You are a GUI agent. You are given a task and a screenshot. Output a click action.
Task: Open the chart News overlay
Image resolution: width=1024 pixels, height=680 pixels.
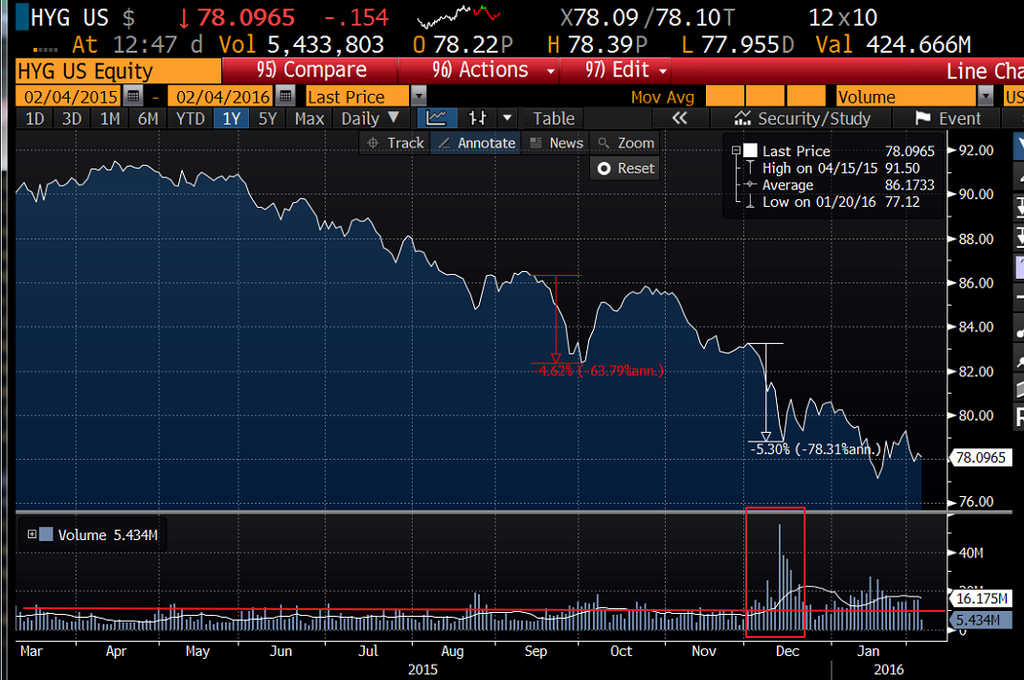[556, 142]
